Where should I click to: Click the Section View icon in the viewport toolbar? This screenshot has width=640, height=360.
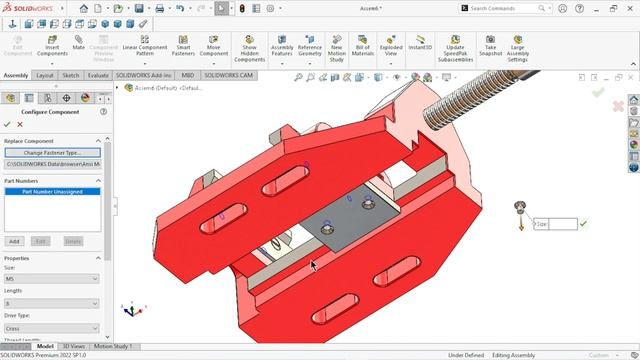coord(335,77)
